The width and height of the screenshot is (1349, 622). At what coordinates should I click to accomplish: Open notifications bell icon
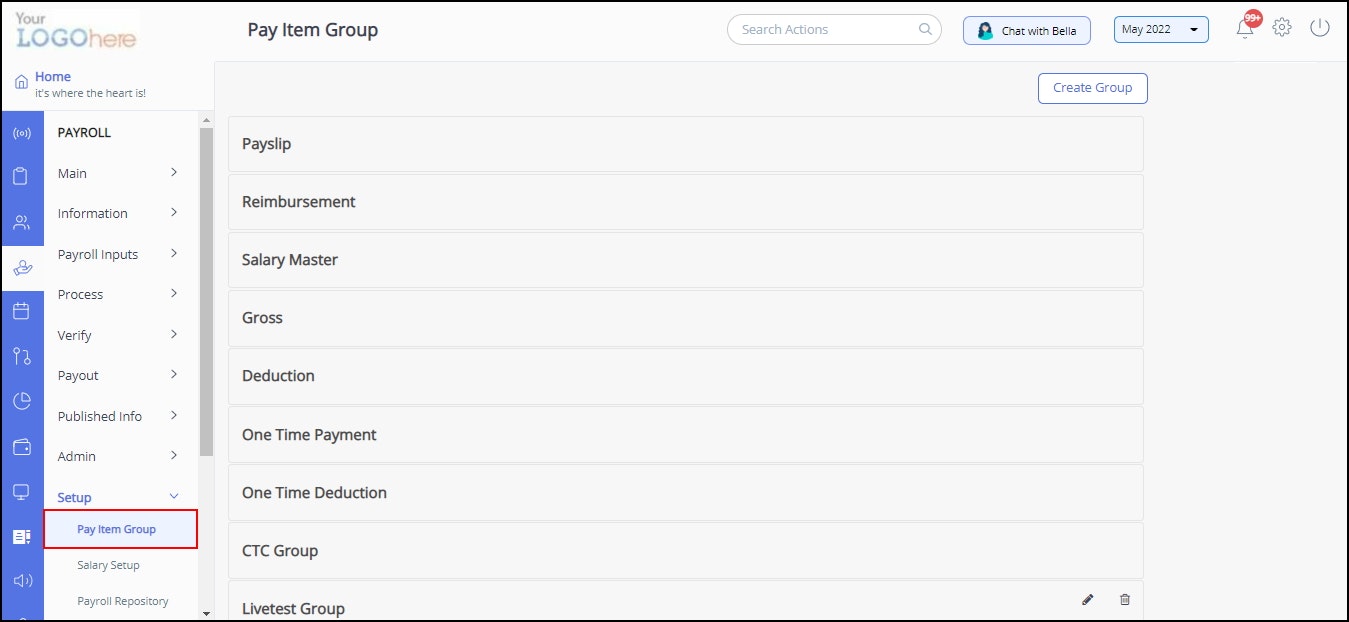click(1245, 28)
